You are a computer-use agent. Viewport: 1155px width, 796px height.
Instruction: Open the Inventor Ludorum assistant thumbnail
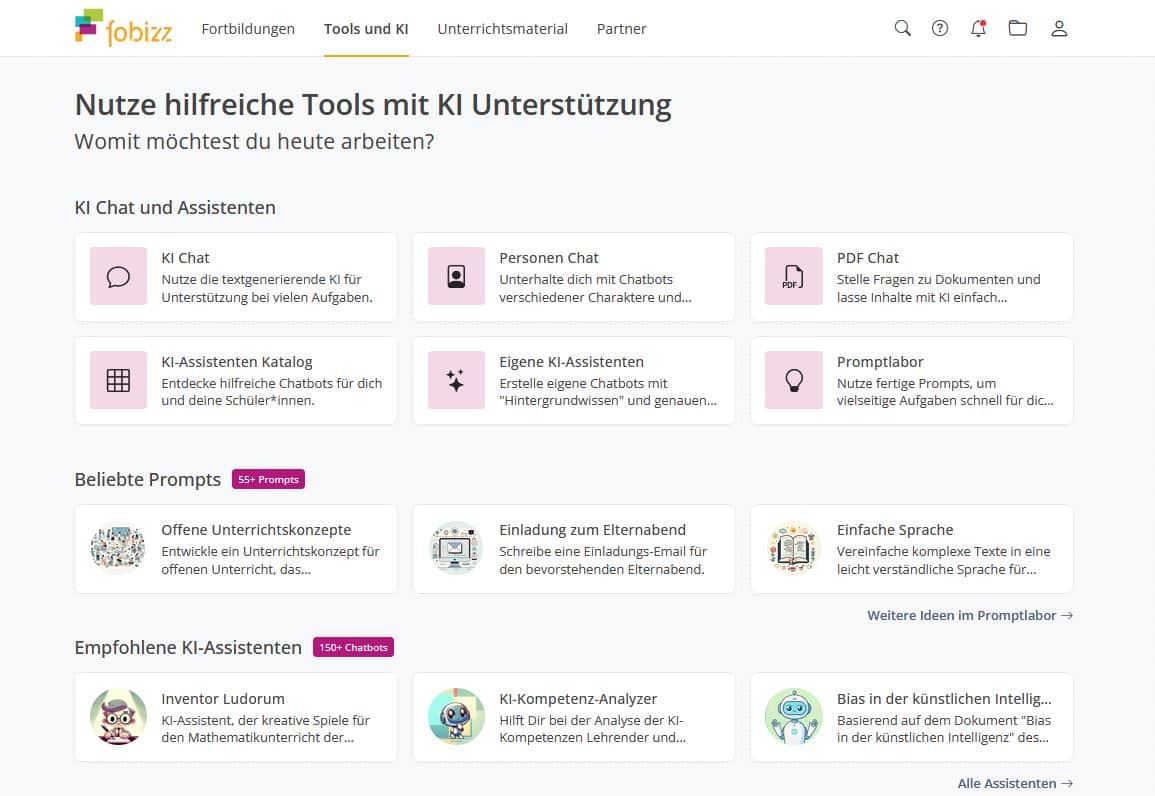[119, 717]
